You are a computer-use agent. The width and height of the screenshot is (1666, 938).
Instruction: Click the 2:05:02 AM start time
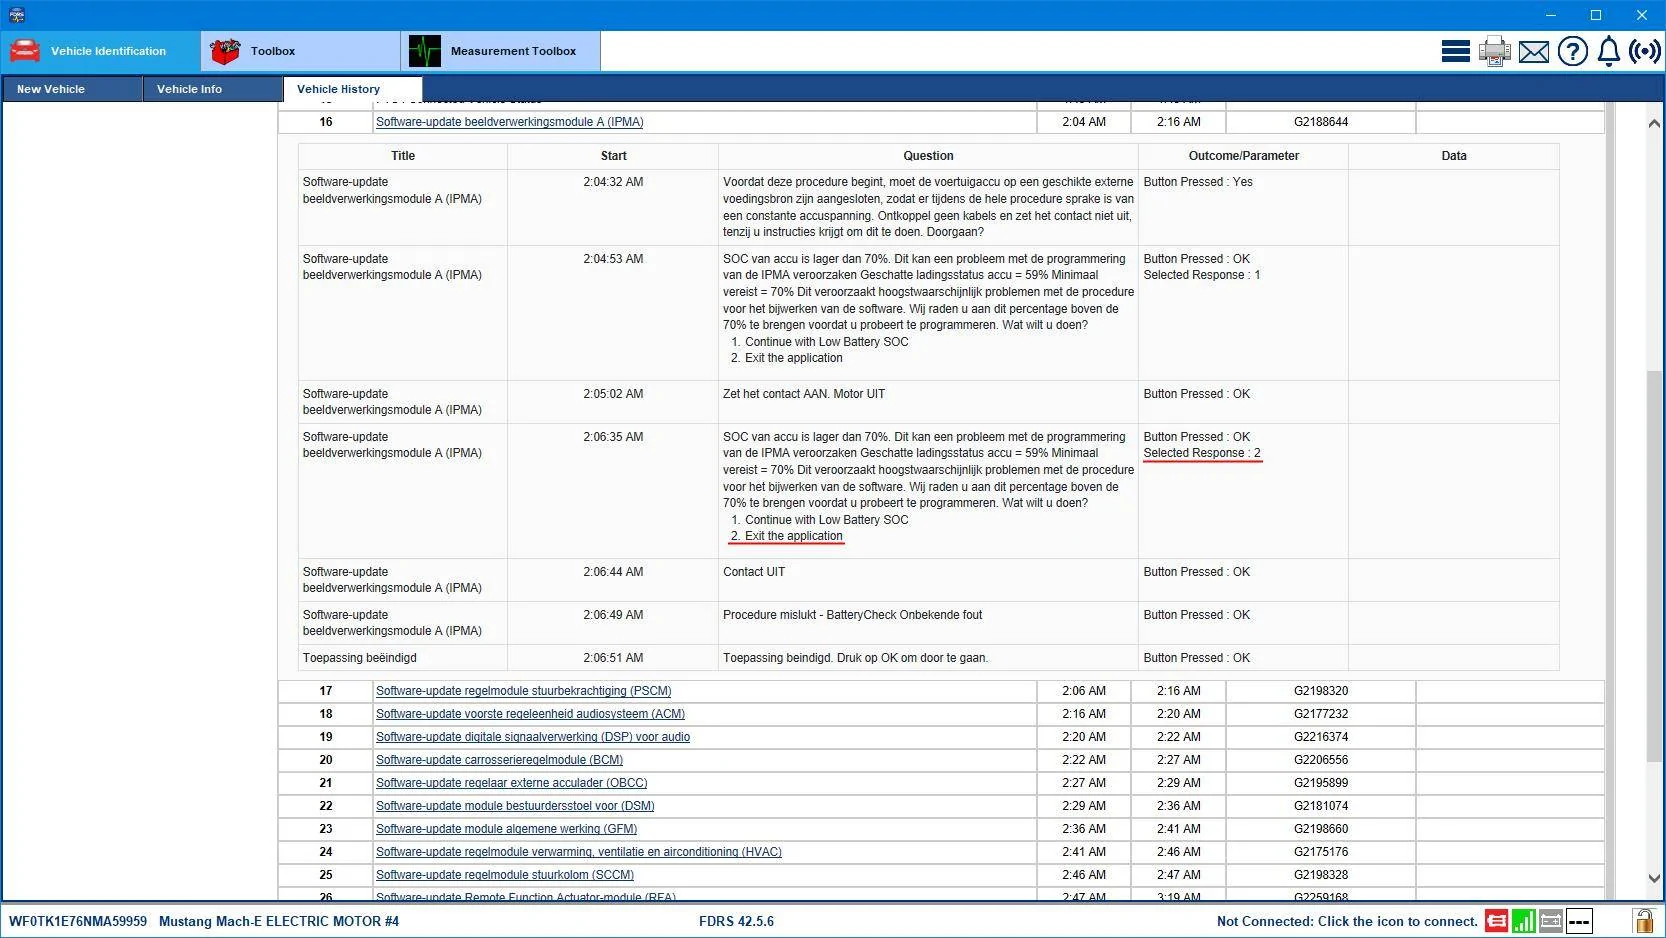tap(613, 394)
